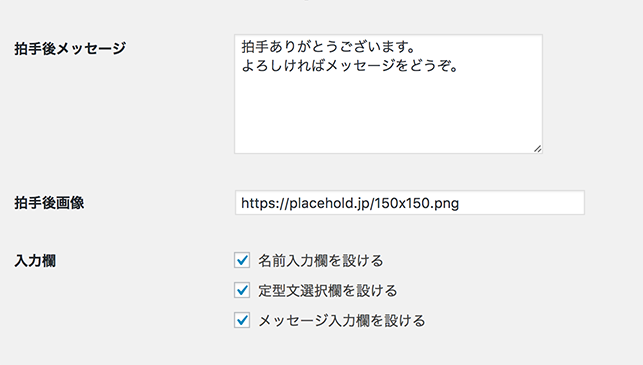
Task: Place cursor after .png in URL
Action: tap(460, 203)
